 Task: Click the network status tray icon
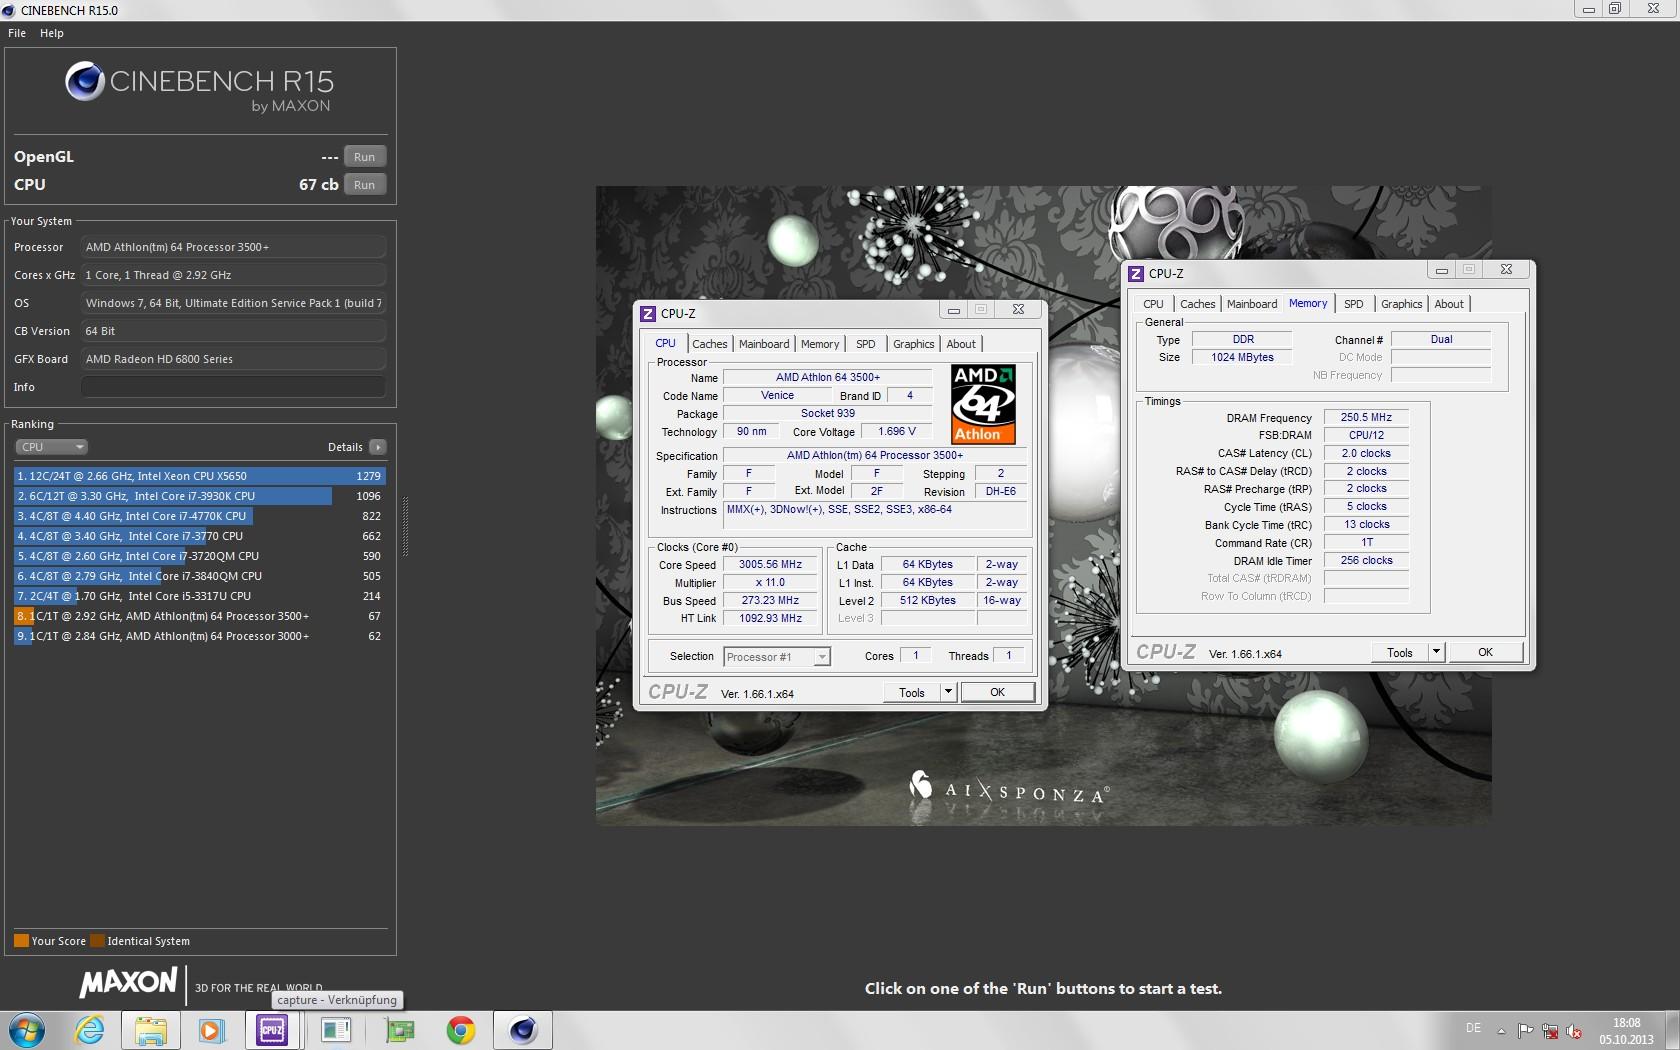[1549, 1031]
